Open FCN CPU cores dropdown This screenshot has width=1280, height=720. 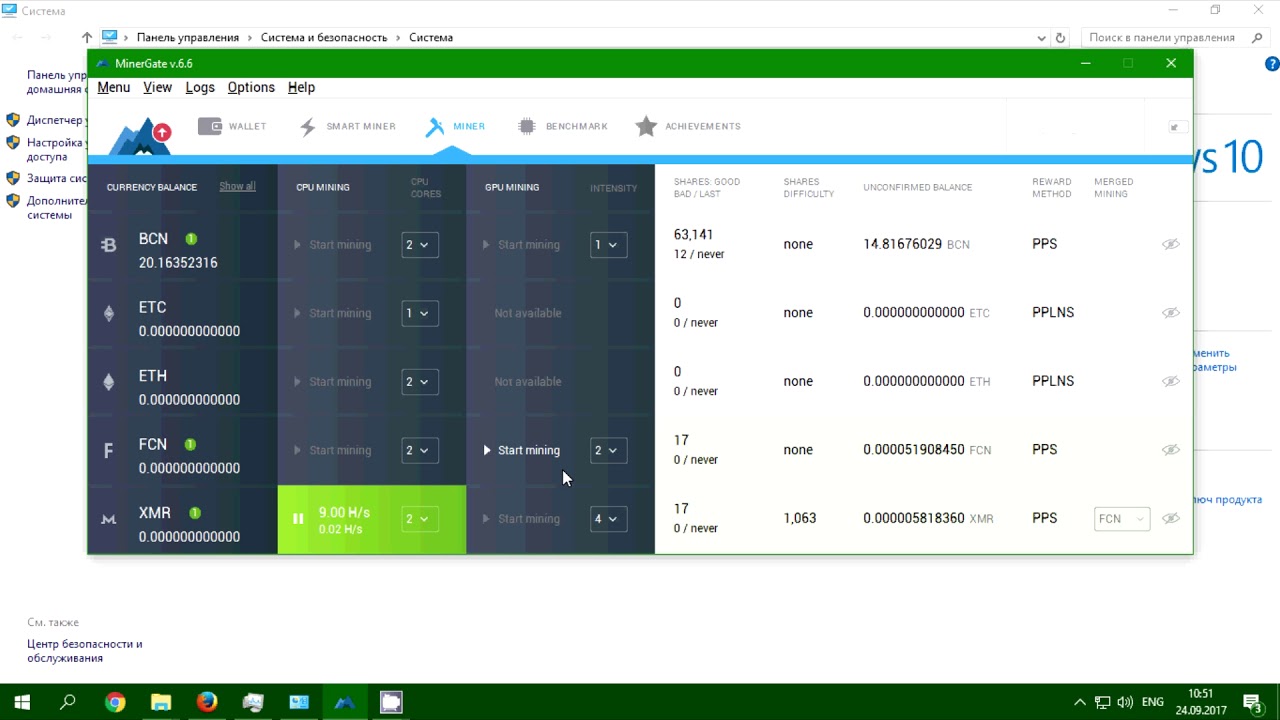[419, 450]
